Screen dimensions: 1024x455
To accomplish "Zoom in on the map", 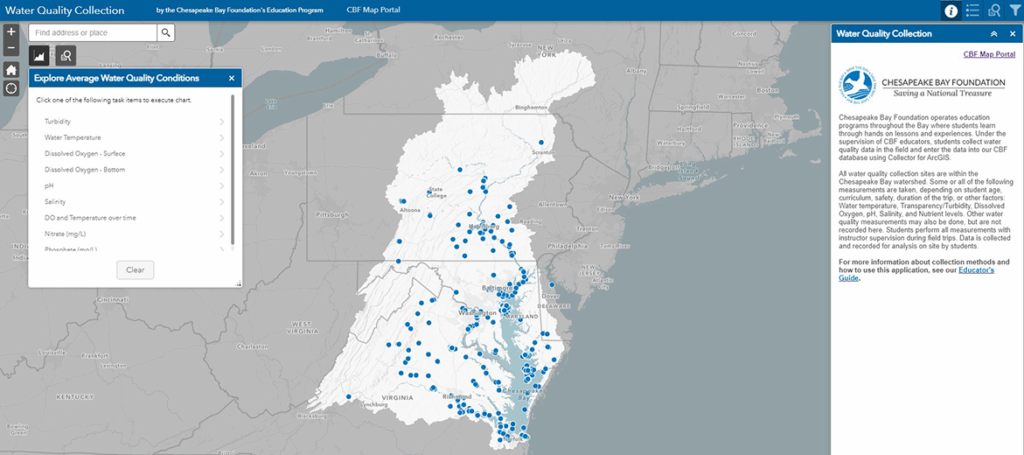I will pyautogui.click(x=11, y=32).
